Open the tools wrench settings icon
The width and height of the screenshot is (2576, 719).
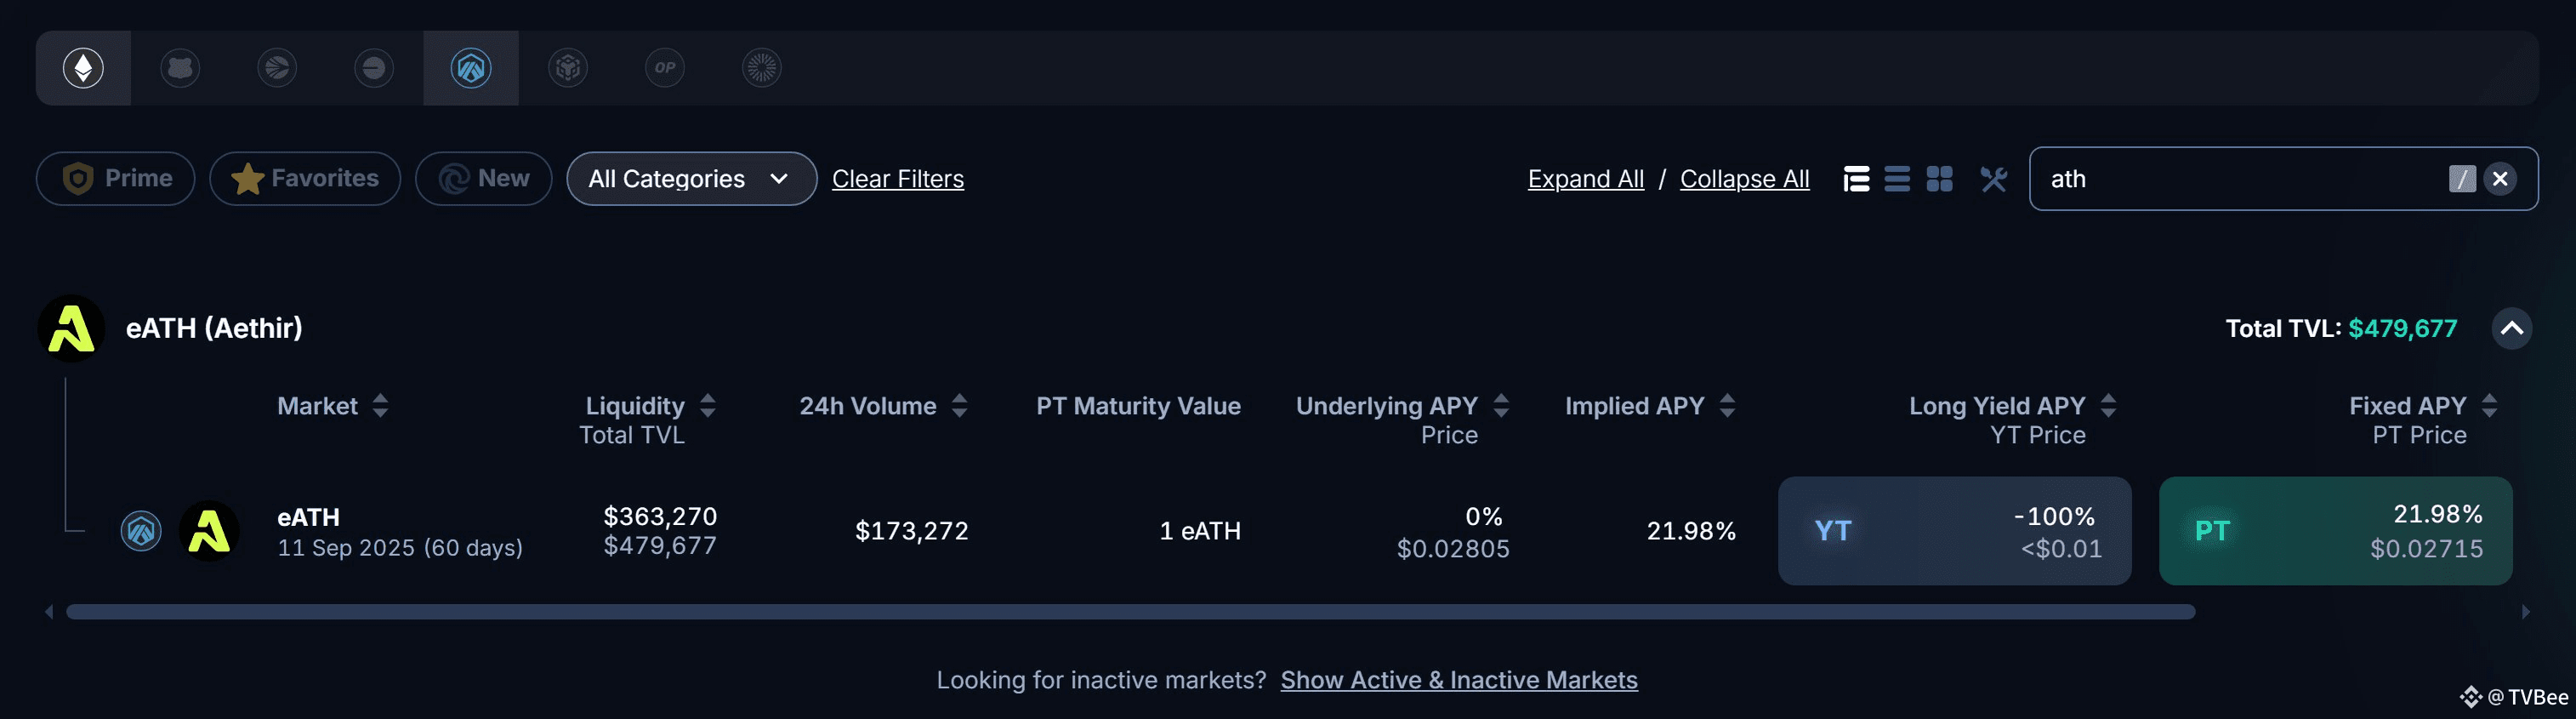[x=1994, y=179]
